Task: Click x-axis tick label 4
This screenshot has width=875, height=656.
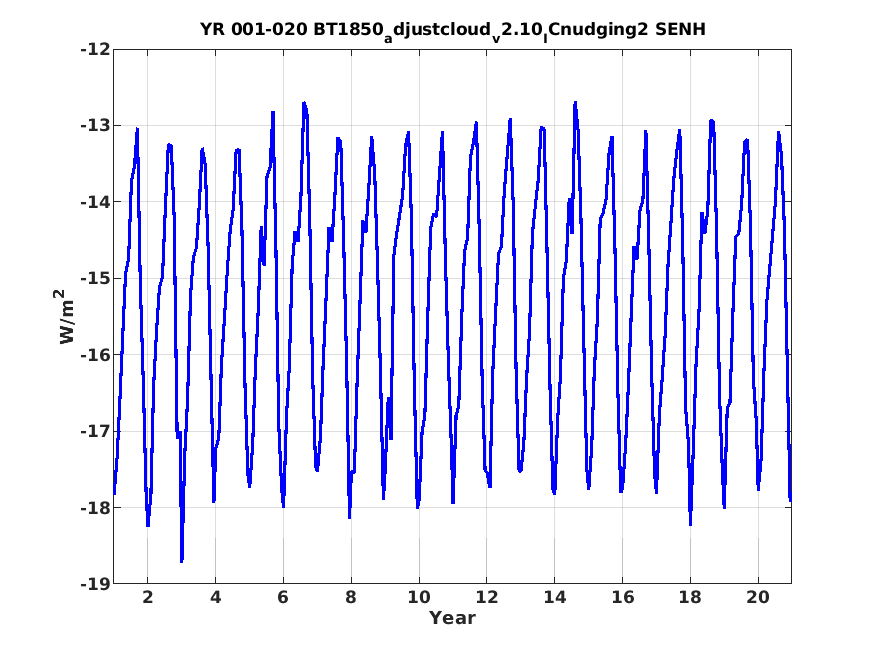Action: click(215, 597)
